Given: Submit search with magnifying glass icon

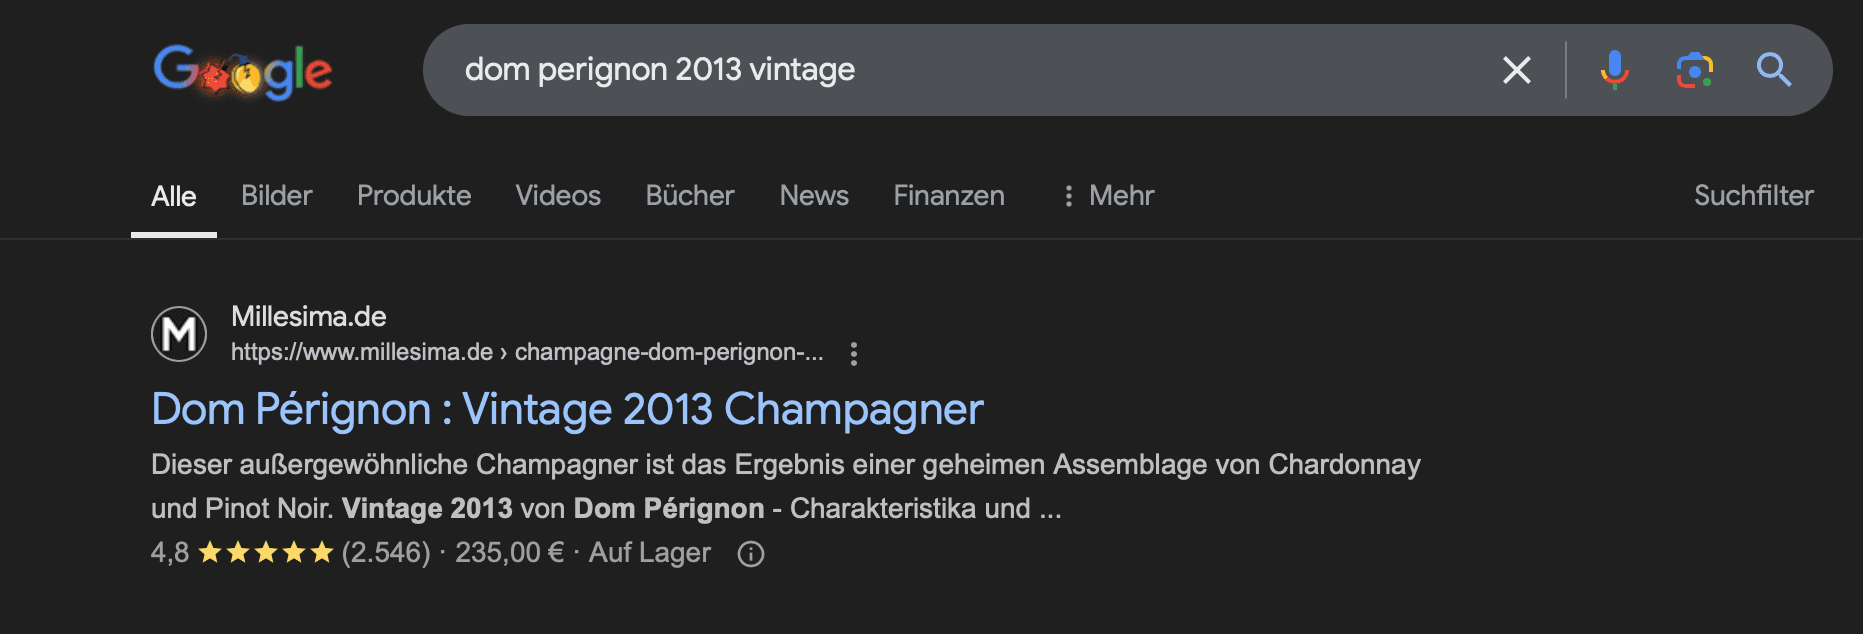Looking at the screenshot, I should (1774, 70).
